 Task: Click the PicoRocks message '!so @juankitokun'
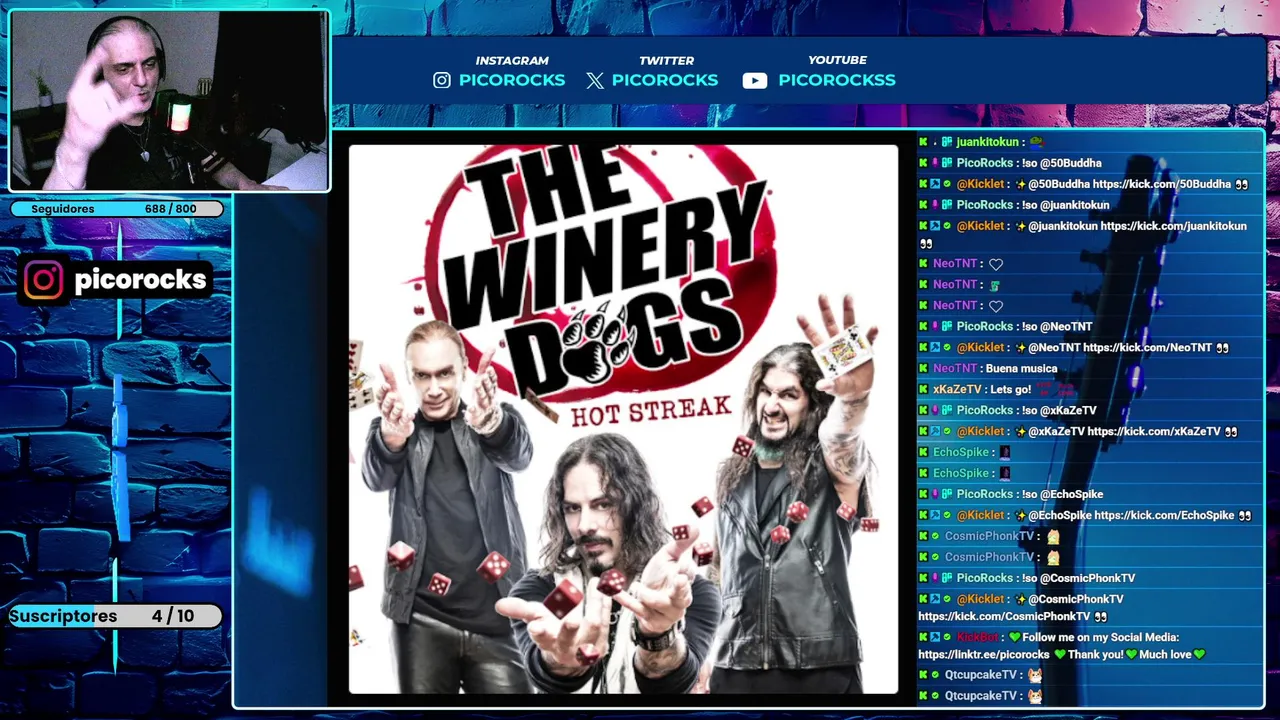[1067, 205]
